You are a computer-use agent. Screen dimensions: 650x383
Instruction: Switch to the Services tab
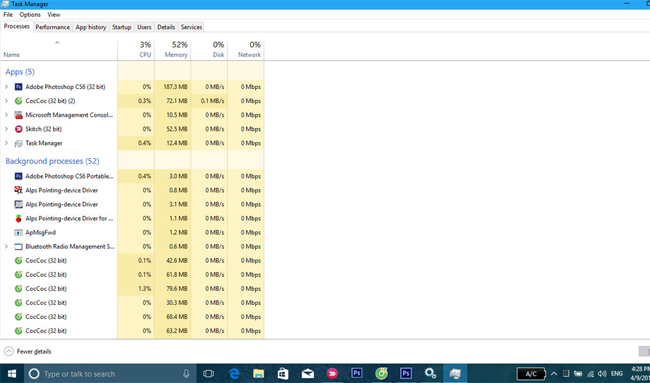pyautogui.click(x=192, y=27)
